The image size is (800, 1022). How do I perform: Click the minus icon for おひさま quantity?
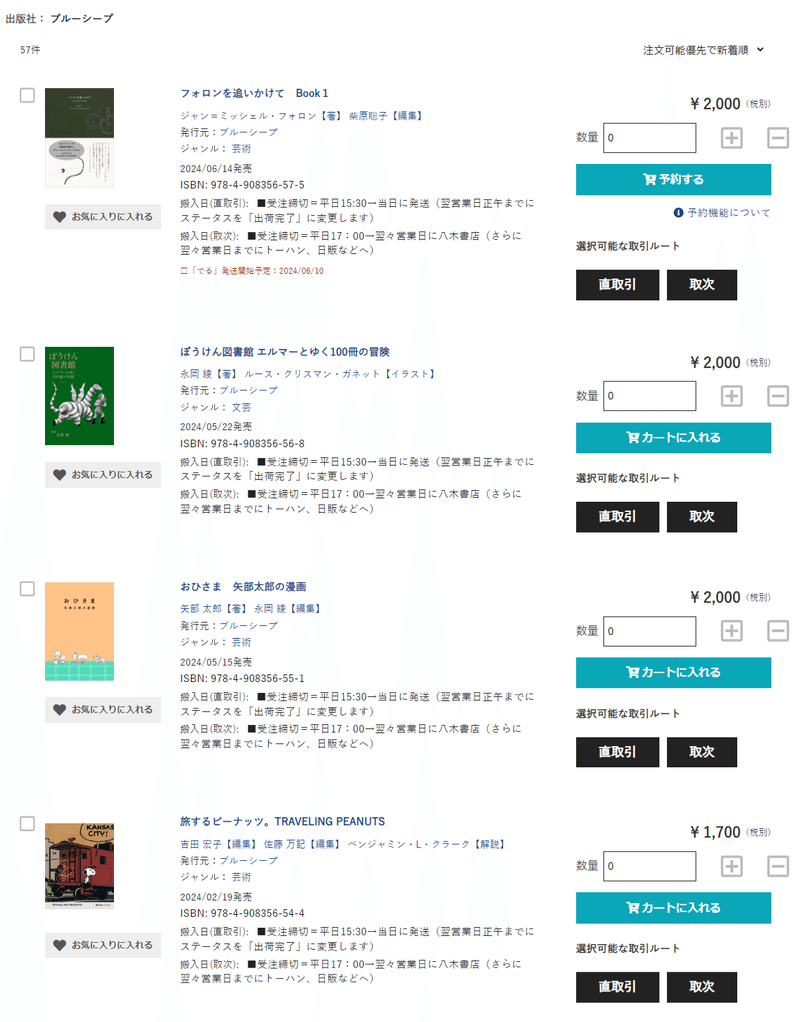(x=778, y=631)
